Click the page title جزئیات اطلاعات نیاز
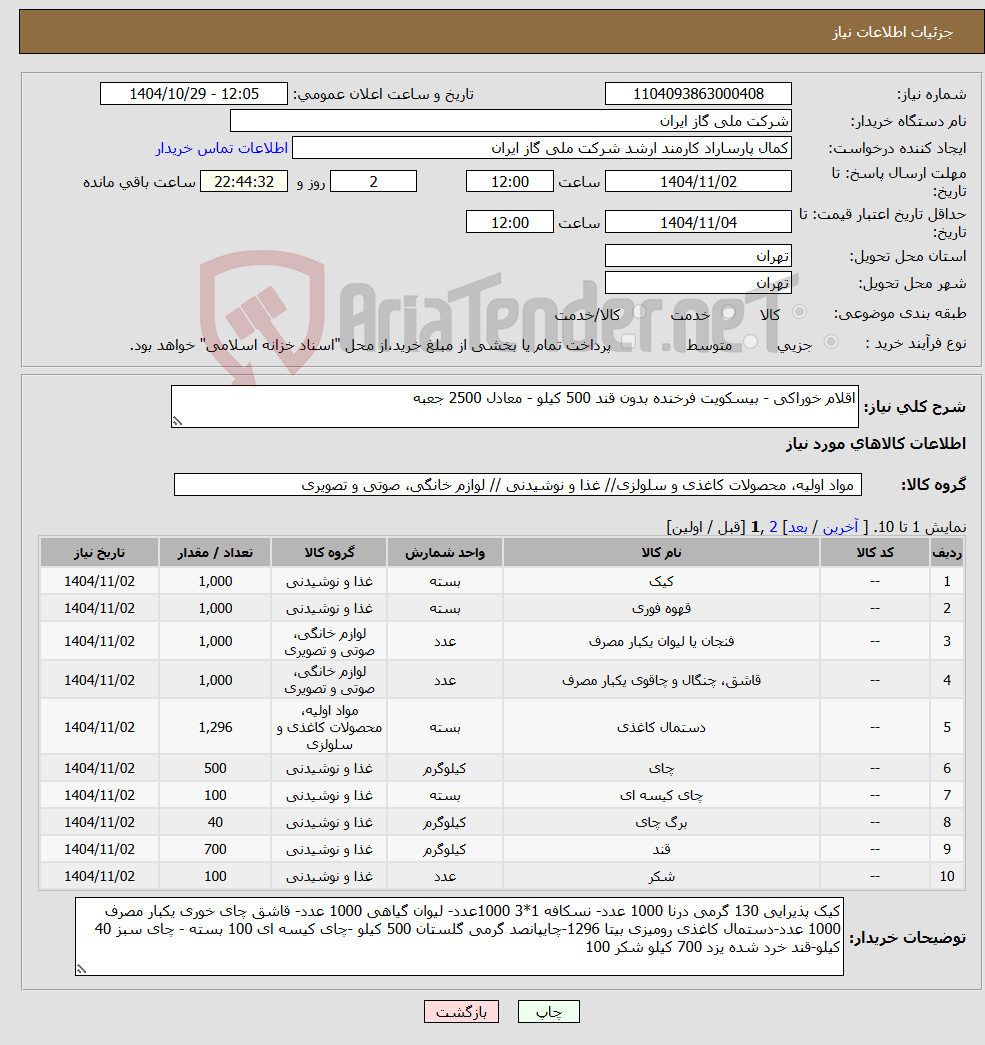The width and height of the screenshot is (985, 1045). 892,32
